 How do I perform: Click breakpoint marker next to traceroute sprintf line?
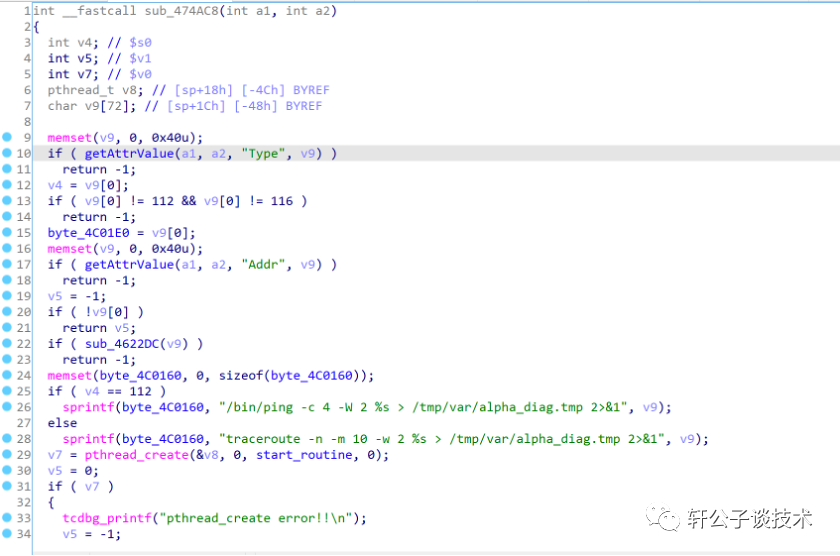click(7, 439)
